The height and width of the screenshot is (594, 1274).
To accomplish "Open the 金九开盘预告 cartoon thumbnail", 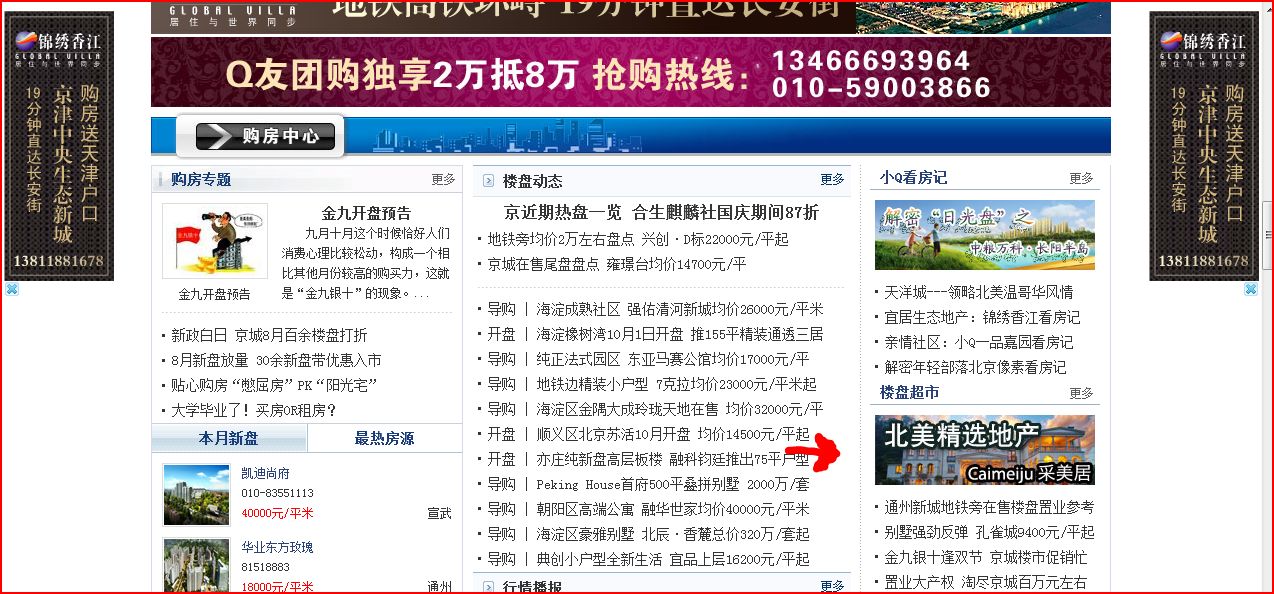I will (x=215, y=241).
